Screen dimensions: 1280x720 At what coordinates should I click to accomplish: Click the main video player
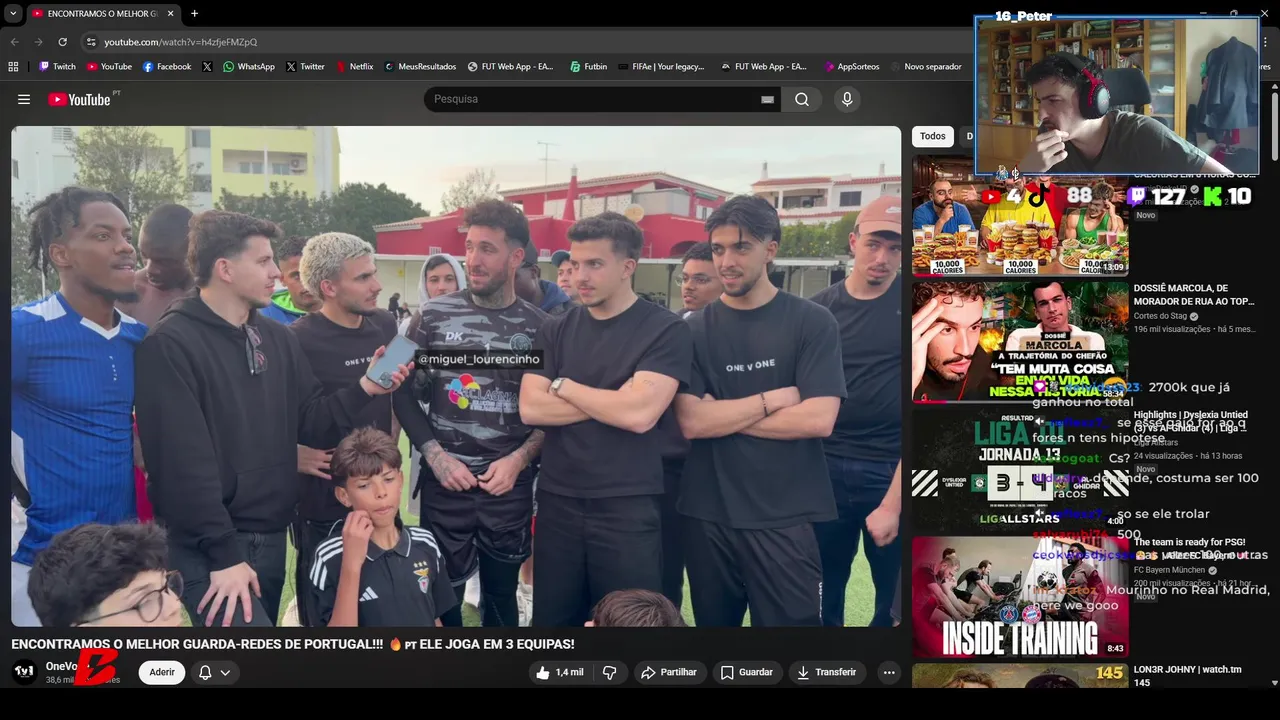tap(456, 376)
